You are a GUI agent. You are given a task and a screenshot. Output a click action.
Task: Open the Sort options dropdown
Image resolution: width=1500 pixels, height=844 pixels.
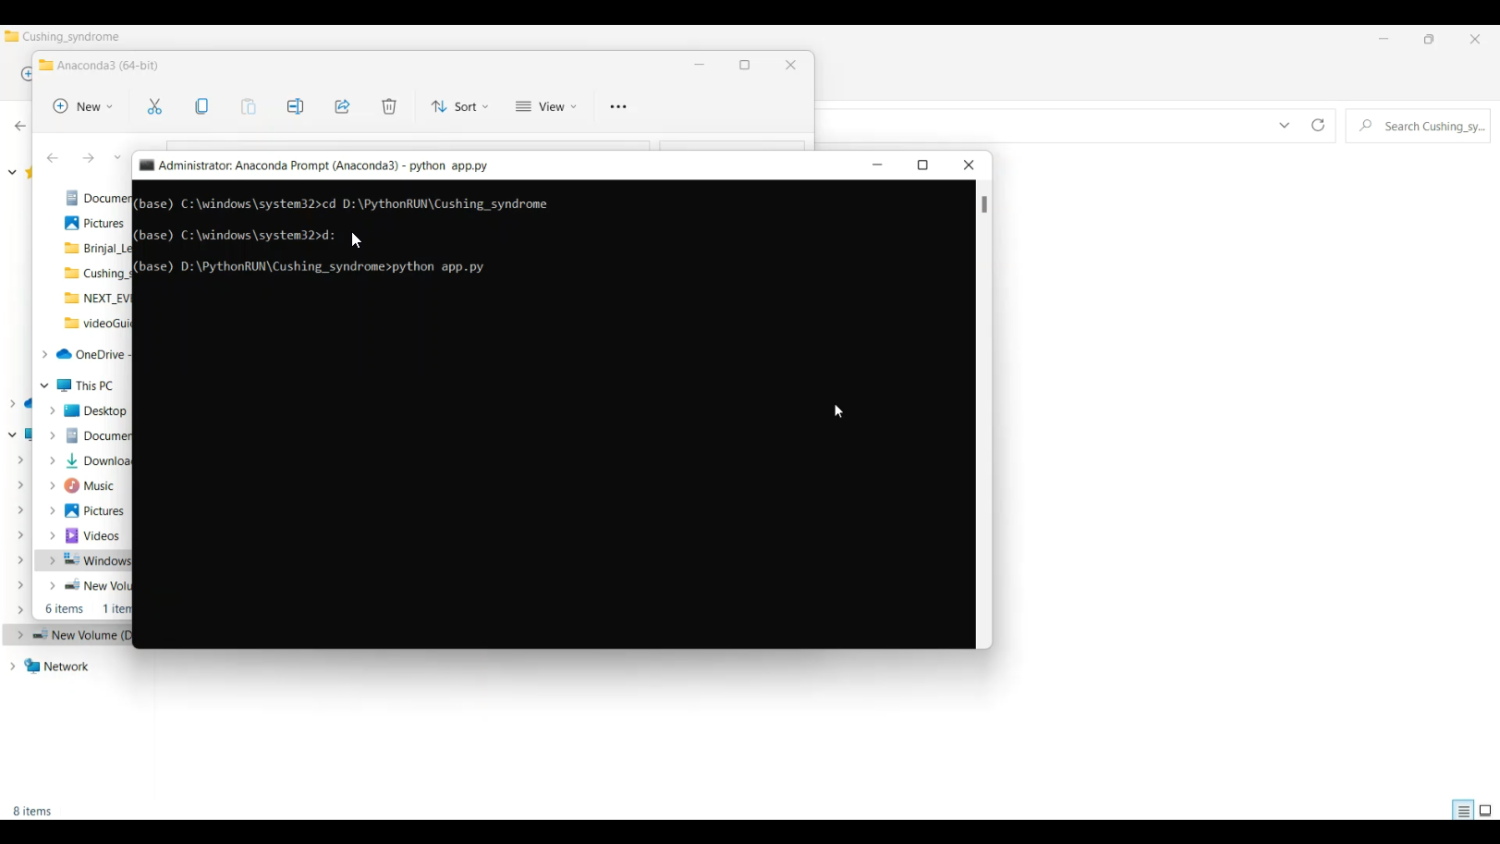460,107
